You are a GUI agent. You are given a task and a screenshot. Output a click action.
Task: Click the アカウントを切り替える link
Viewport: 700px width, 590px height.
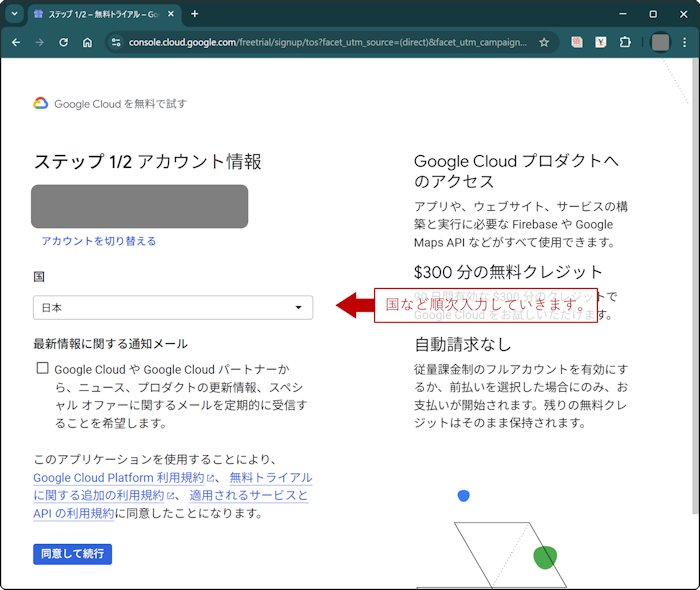98,241
